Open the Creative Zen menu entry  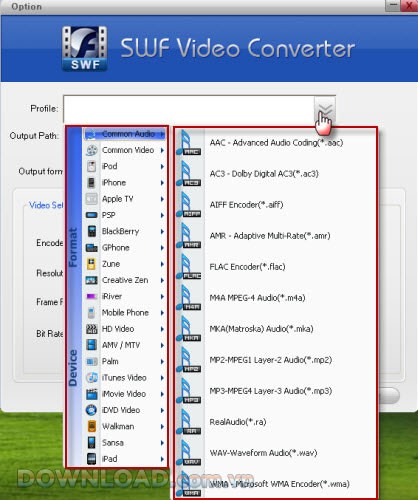(125, 280)
